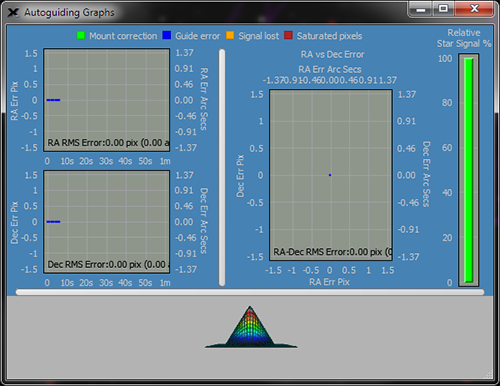The image size is (500, 386).
Task: Close the Autoguiding Graphs window
Action: (474, 9)
